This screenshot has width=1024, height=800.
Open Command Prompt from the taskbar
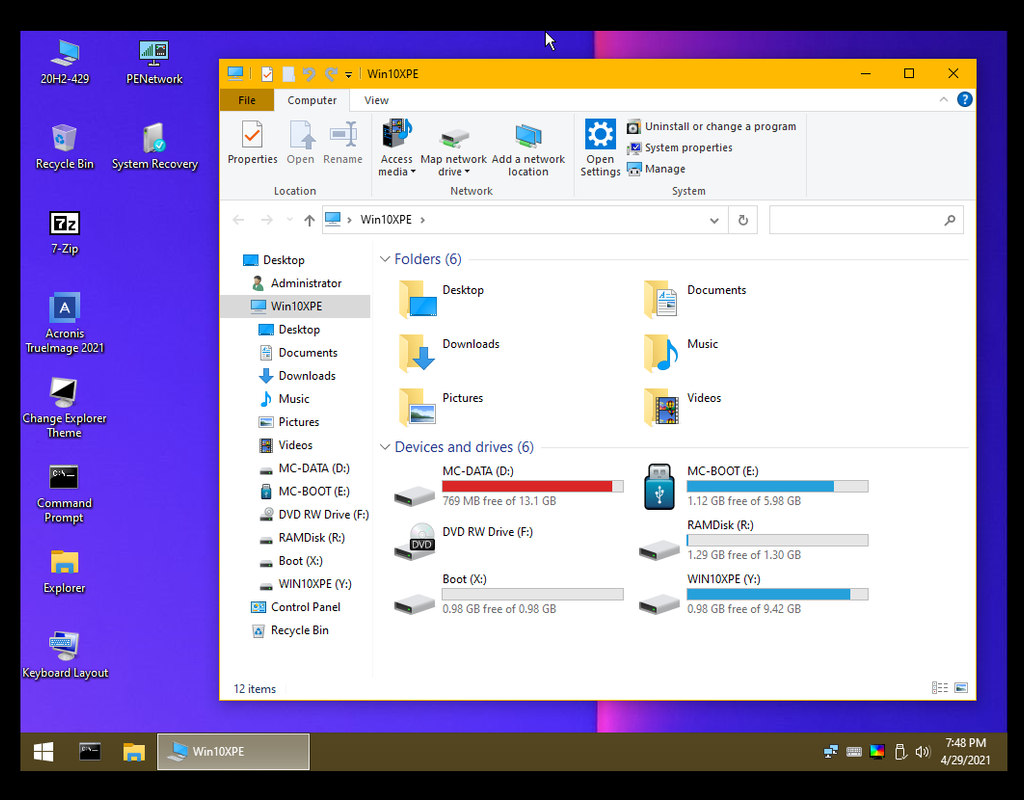tap(89, 752)
